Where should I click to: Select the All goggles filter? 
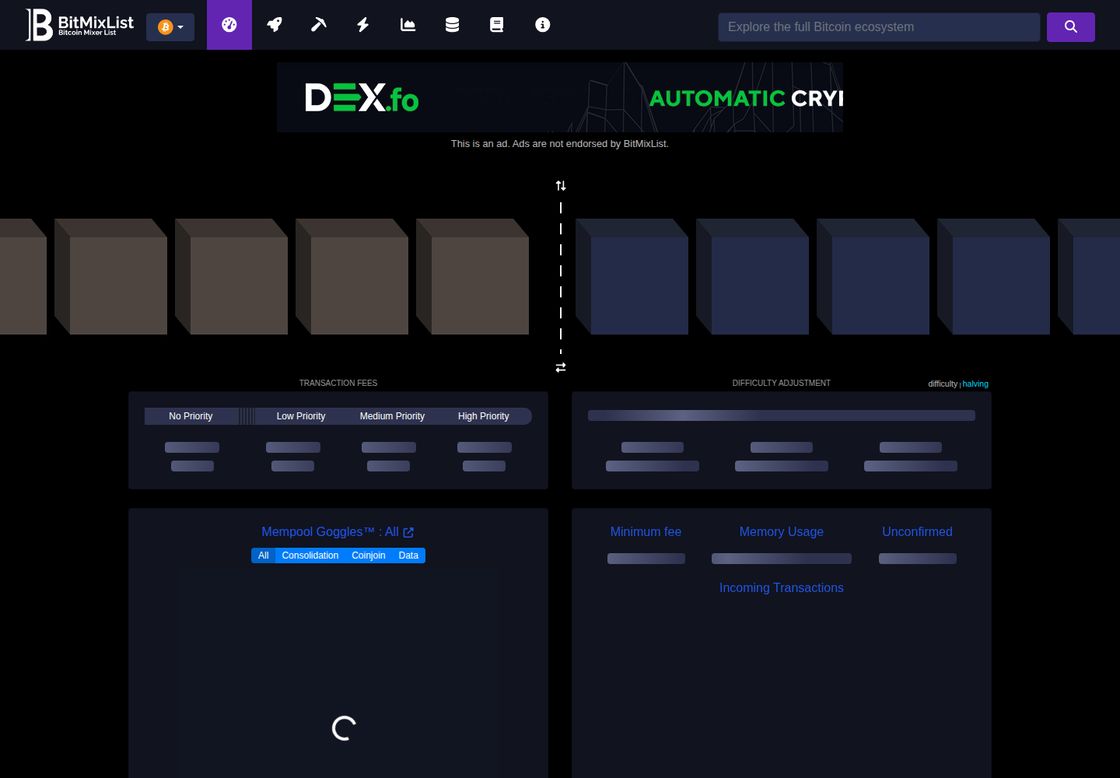pyautogui.click(x=264, y=555)
